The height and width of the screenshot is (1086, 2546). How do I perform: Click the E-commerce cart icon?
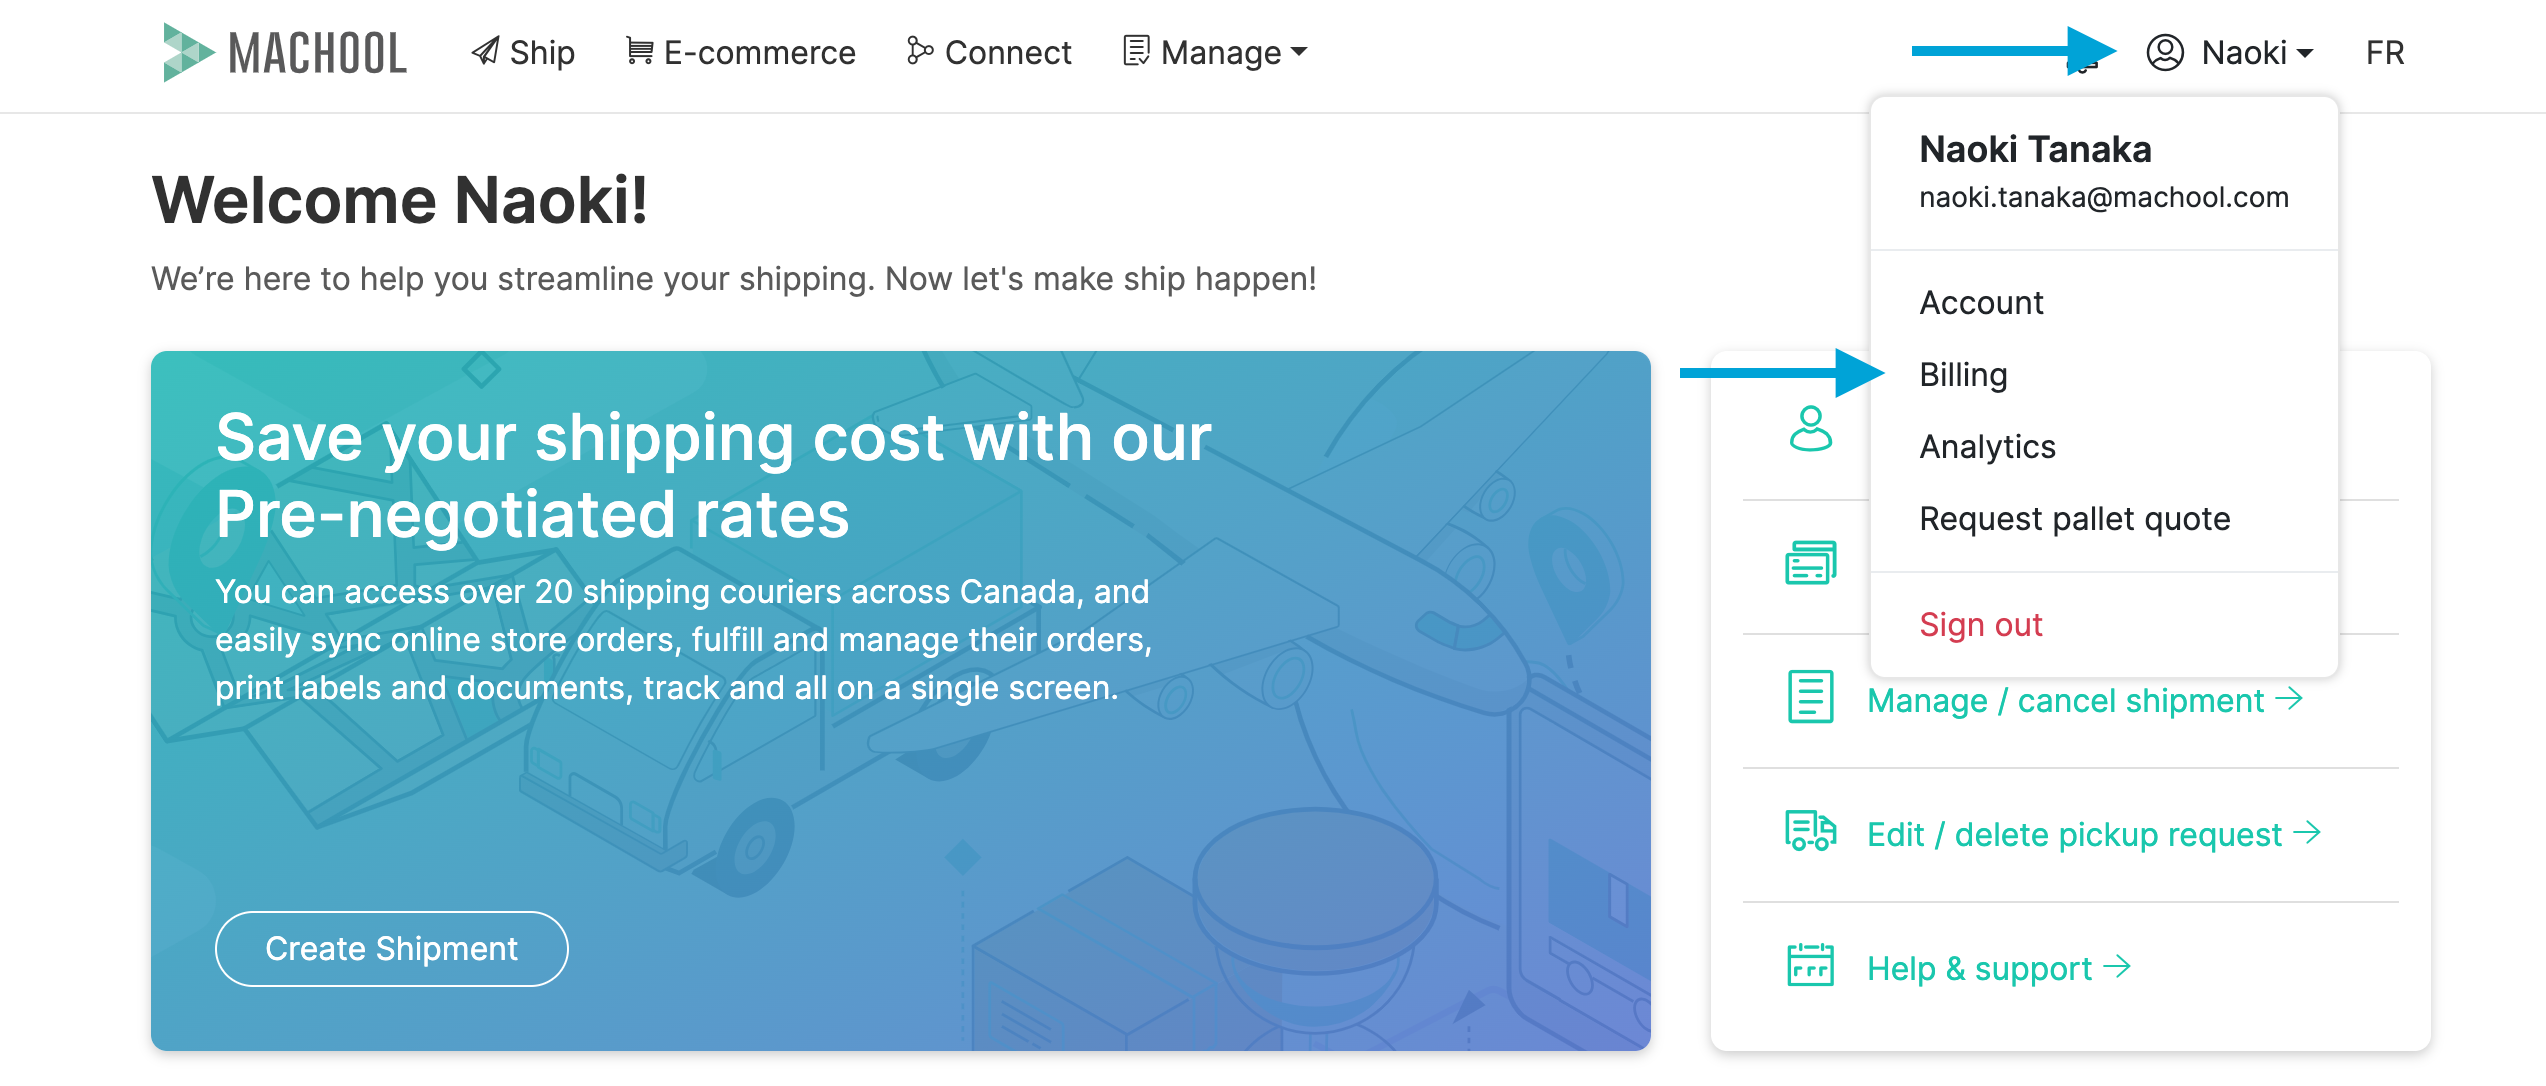click(x=640, y=50)
